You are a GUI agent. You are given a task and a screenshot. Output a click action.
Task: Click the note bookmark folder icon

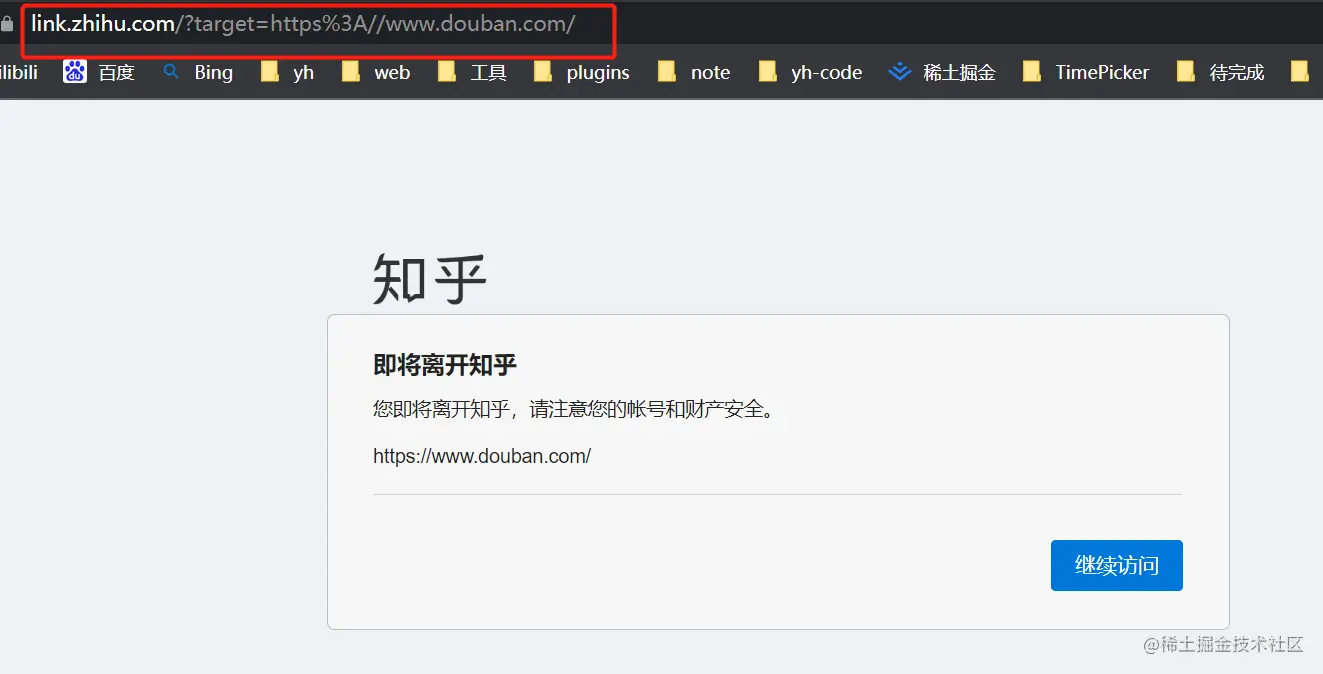[x=666, y=71]
